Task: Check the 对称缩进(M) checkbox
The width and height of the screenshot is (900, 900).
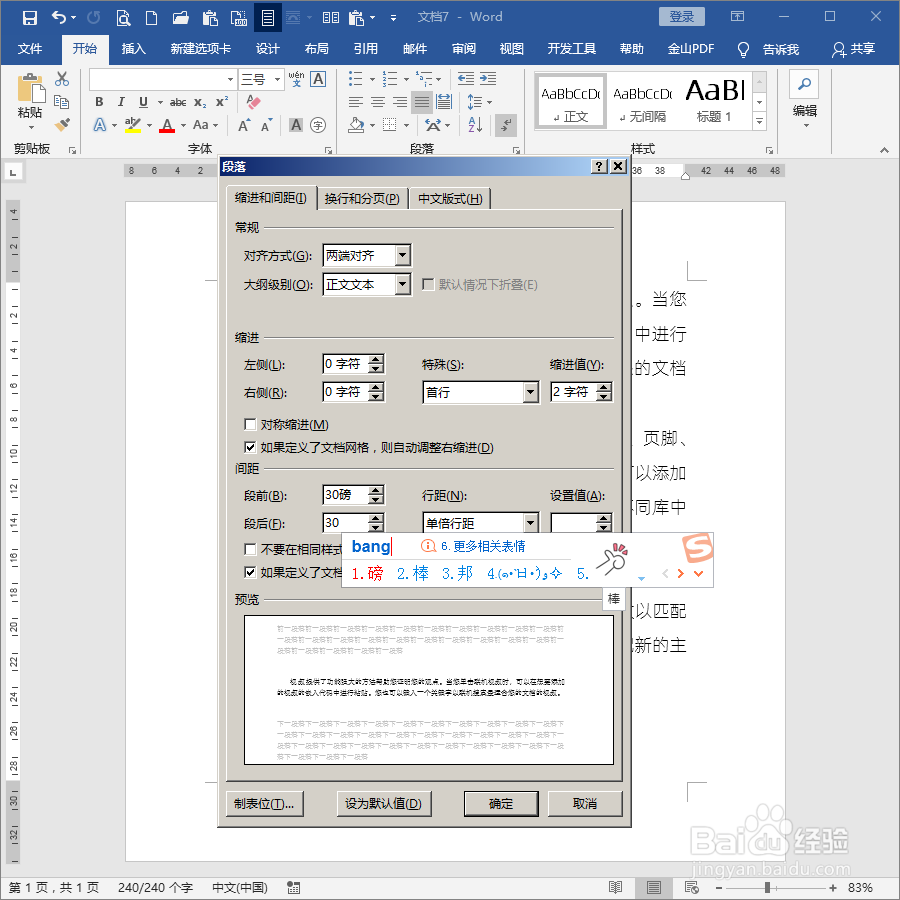Action: (x=250, y=424)
